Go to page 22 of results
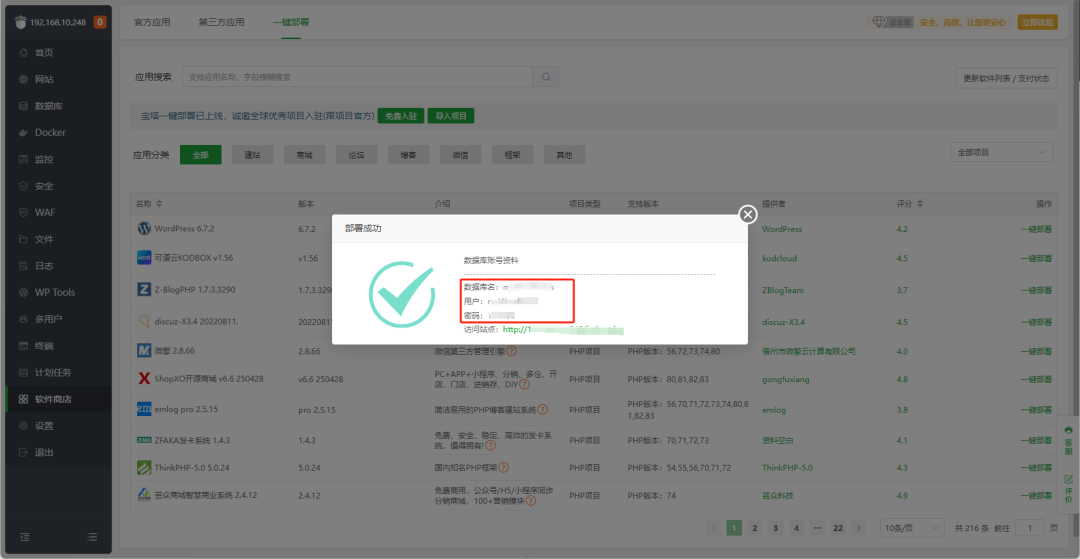The width and height of the screenshot is (1080, 559). [x=838, y=528]
